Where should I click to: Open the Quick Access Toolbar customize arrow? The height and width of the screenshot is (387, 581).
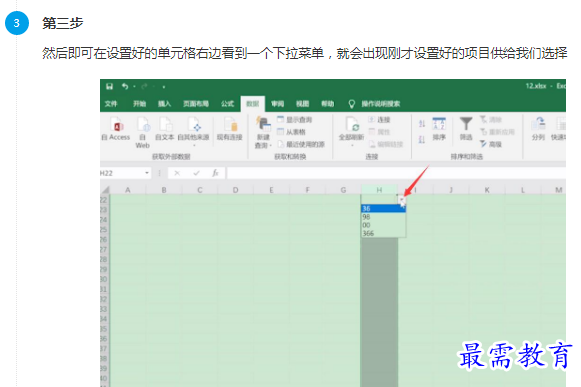pyautogui.click(x=163, y=87)
